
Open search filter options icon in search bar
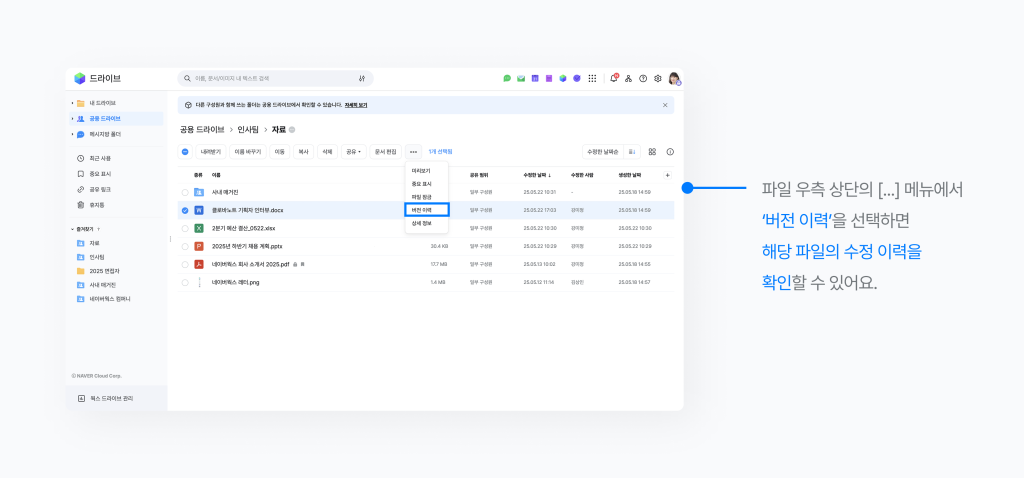(x=362, y=78)
